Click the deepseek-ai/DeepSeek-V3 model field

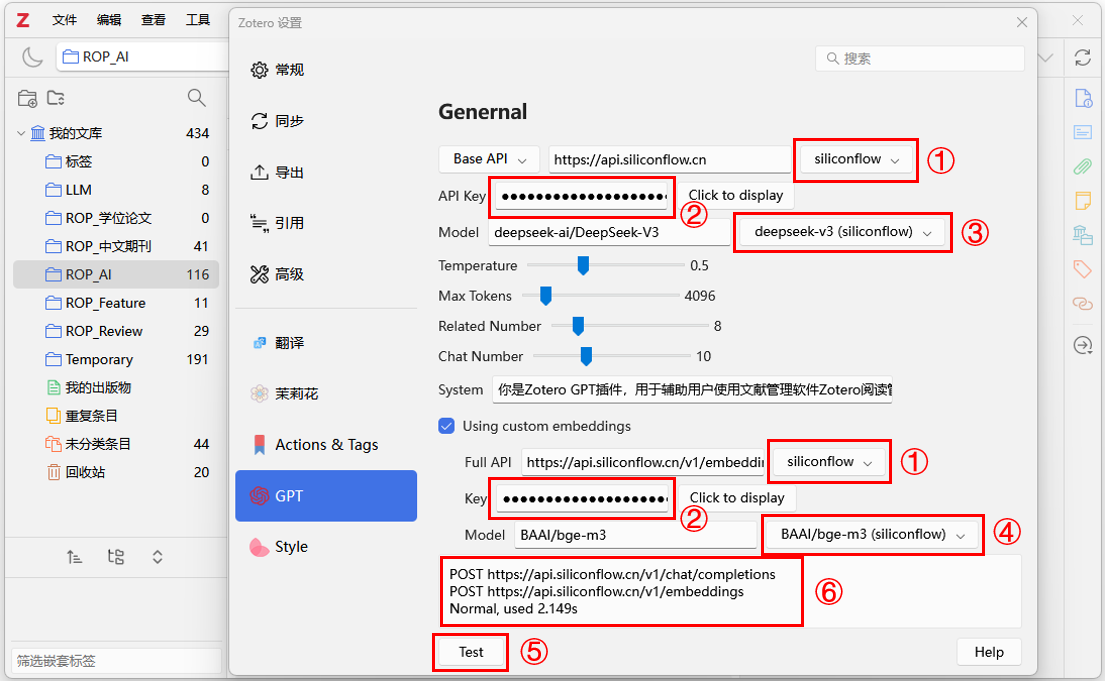tap(609, 232)
